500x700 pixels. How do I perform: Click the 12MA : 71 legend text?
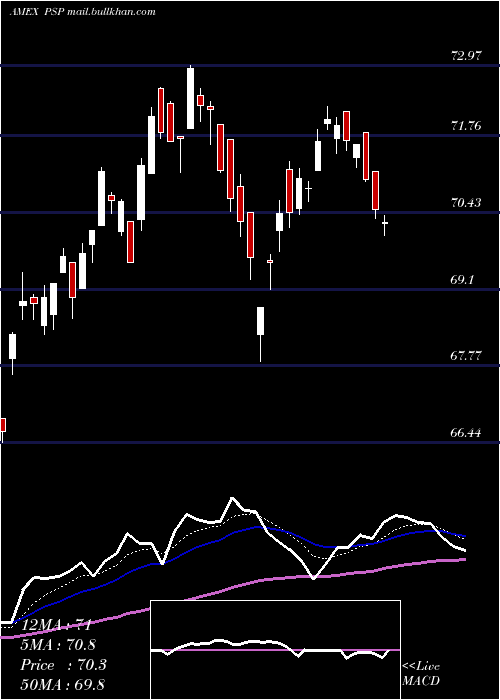(56, 625)
